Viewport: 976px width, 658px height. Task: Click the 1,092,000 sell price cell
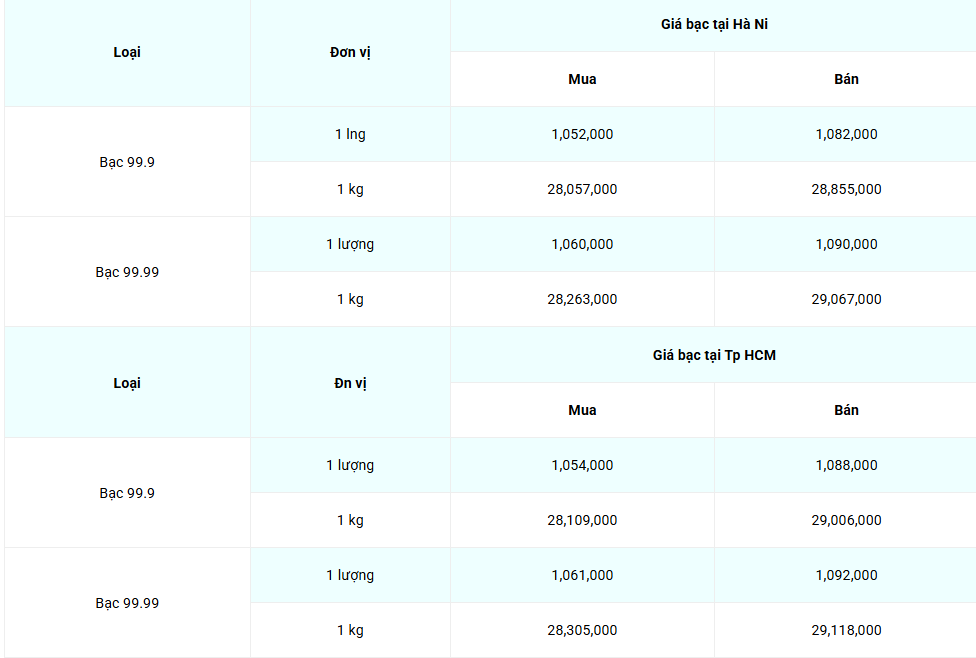pos(846,575)
